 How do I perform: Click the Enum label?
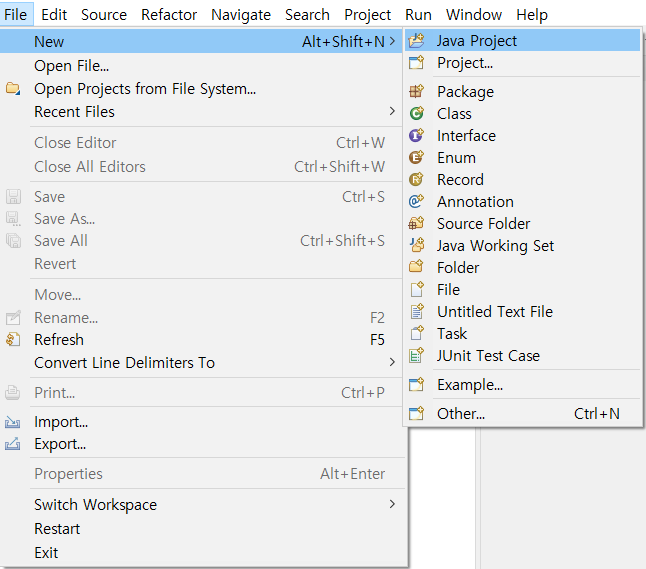click(456, 157)
